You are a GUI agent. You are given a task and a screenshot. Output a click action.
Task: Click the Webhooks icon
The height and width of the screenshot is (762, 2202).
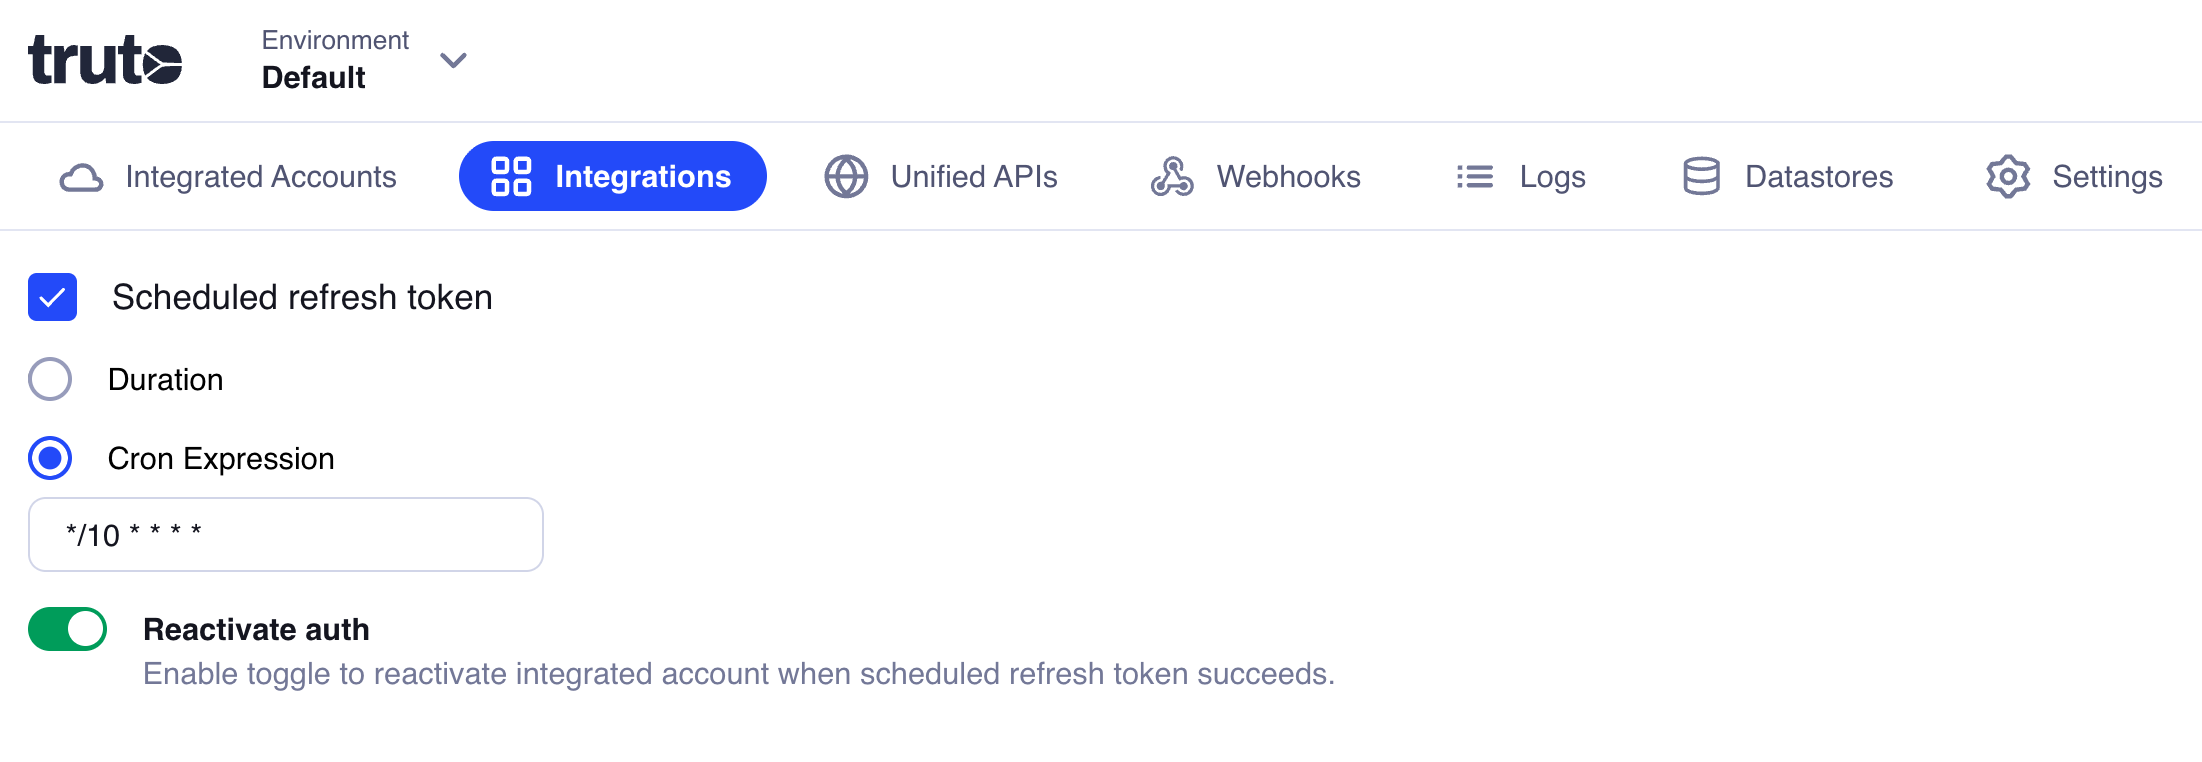point(1172,177)
